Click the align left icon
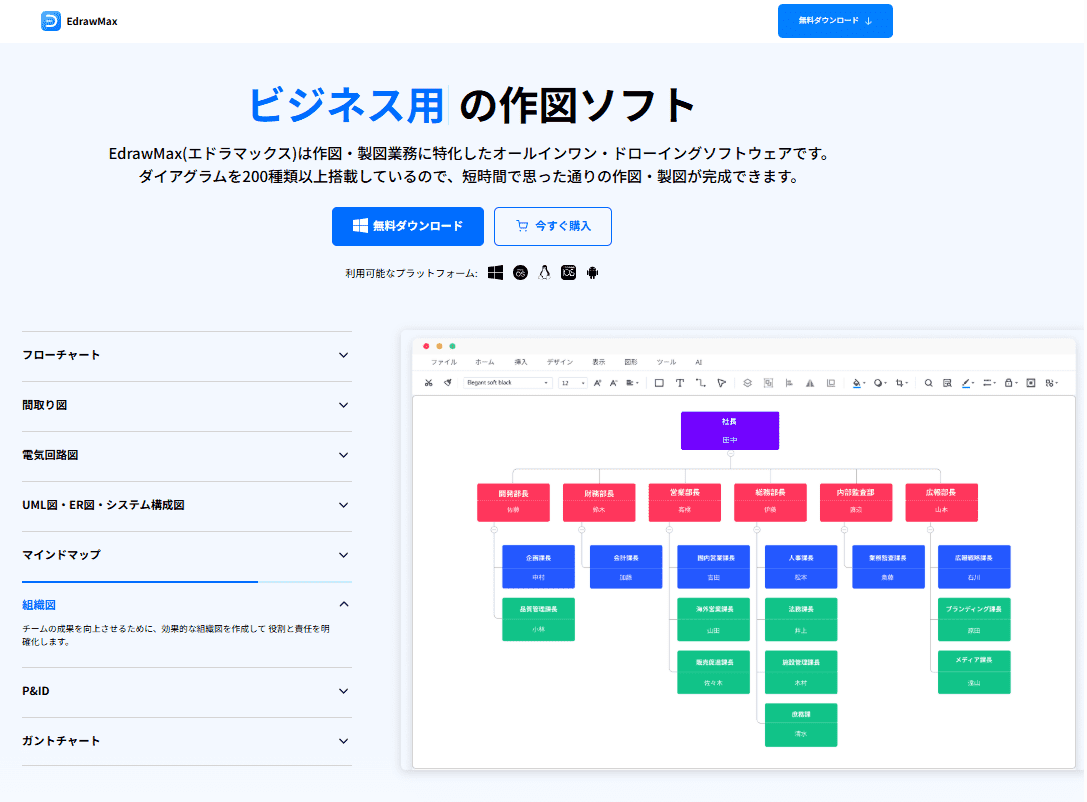 (789, 383)
